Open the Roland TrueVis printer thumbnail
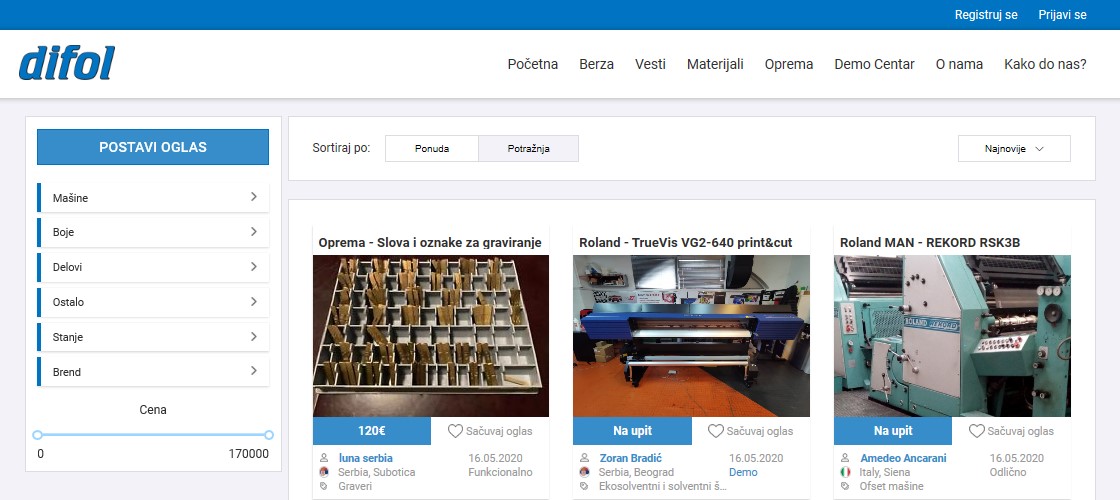Image resolution: width=1120 pixels, height=500 pixels. point(691,336)
